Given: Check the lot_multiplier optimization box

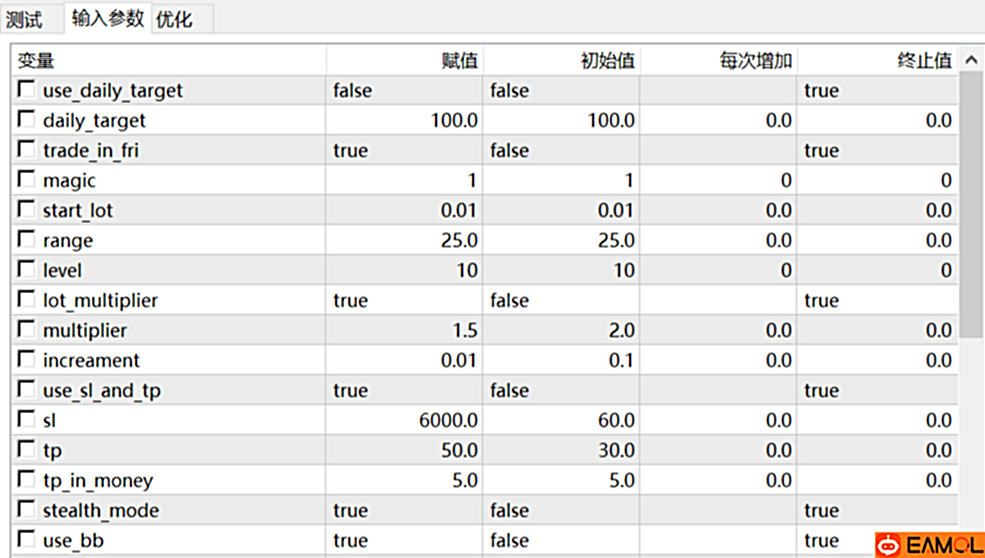Looking at the screenshot, I should tap(26, 299).
